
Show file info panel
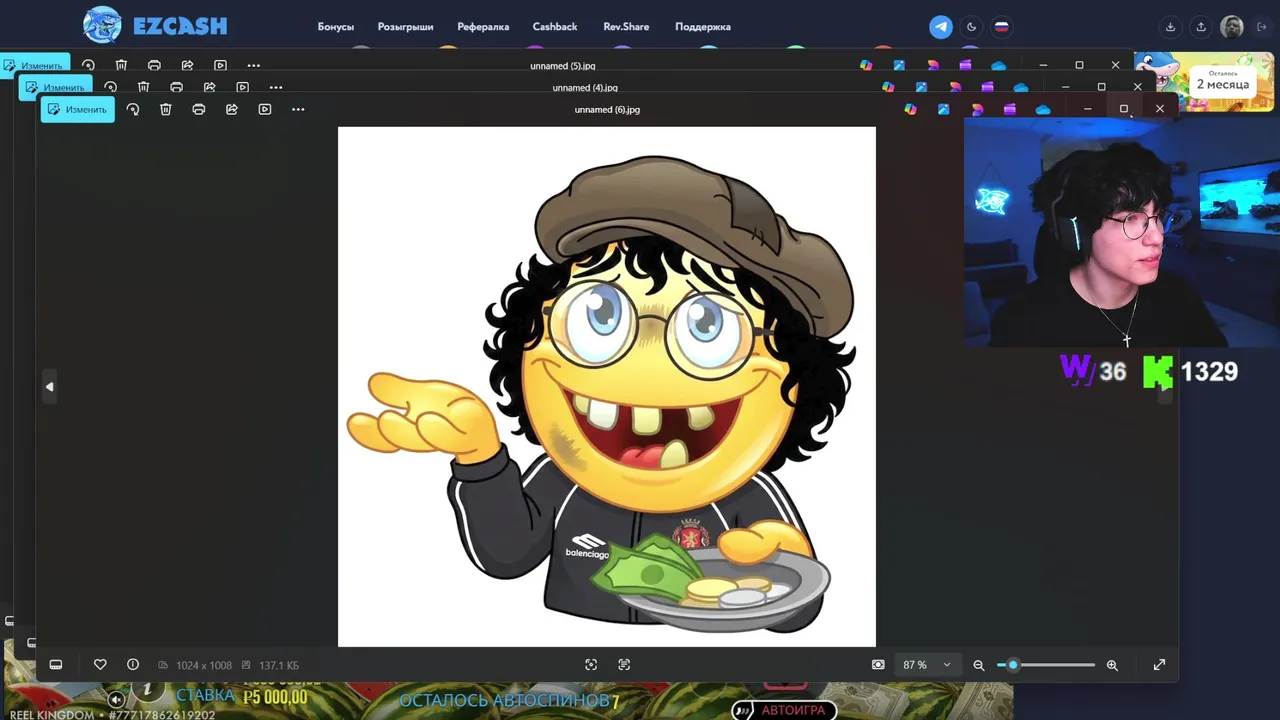coord(133,665)
